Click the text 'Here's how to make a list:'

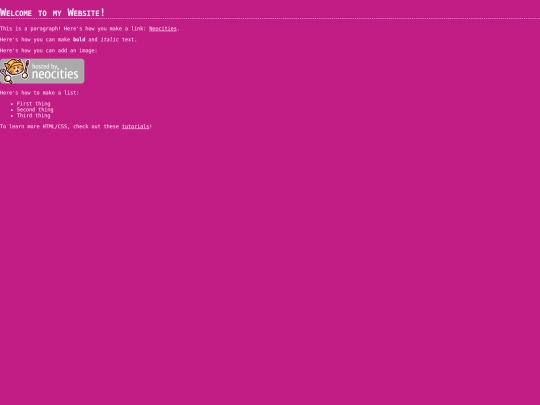(x=39, y=93)
